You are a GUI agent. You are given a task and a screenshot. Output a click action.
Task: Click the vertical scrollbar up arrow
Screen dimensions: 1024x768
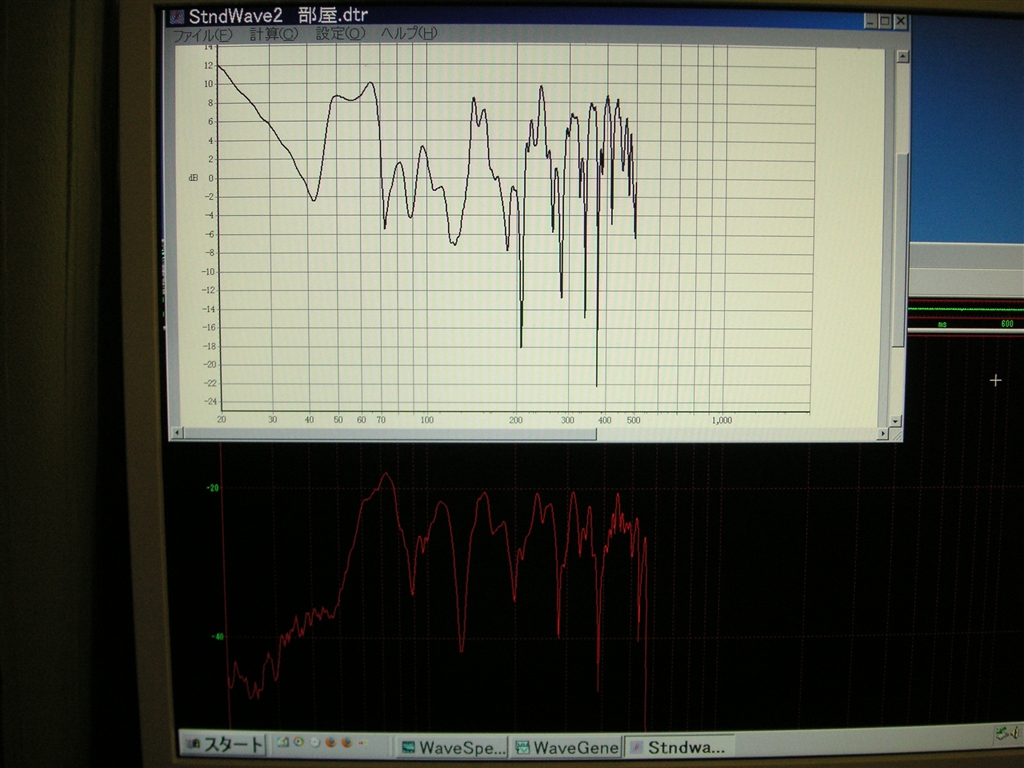(903, 57)
